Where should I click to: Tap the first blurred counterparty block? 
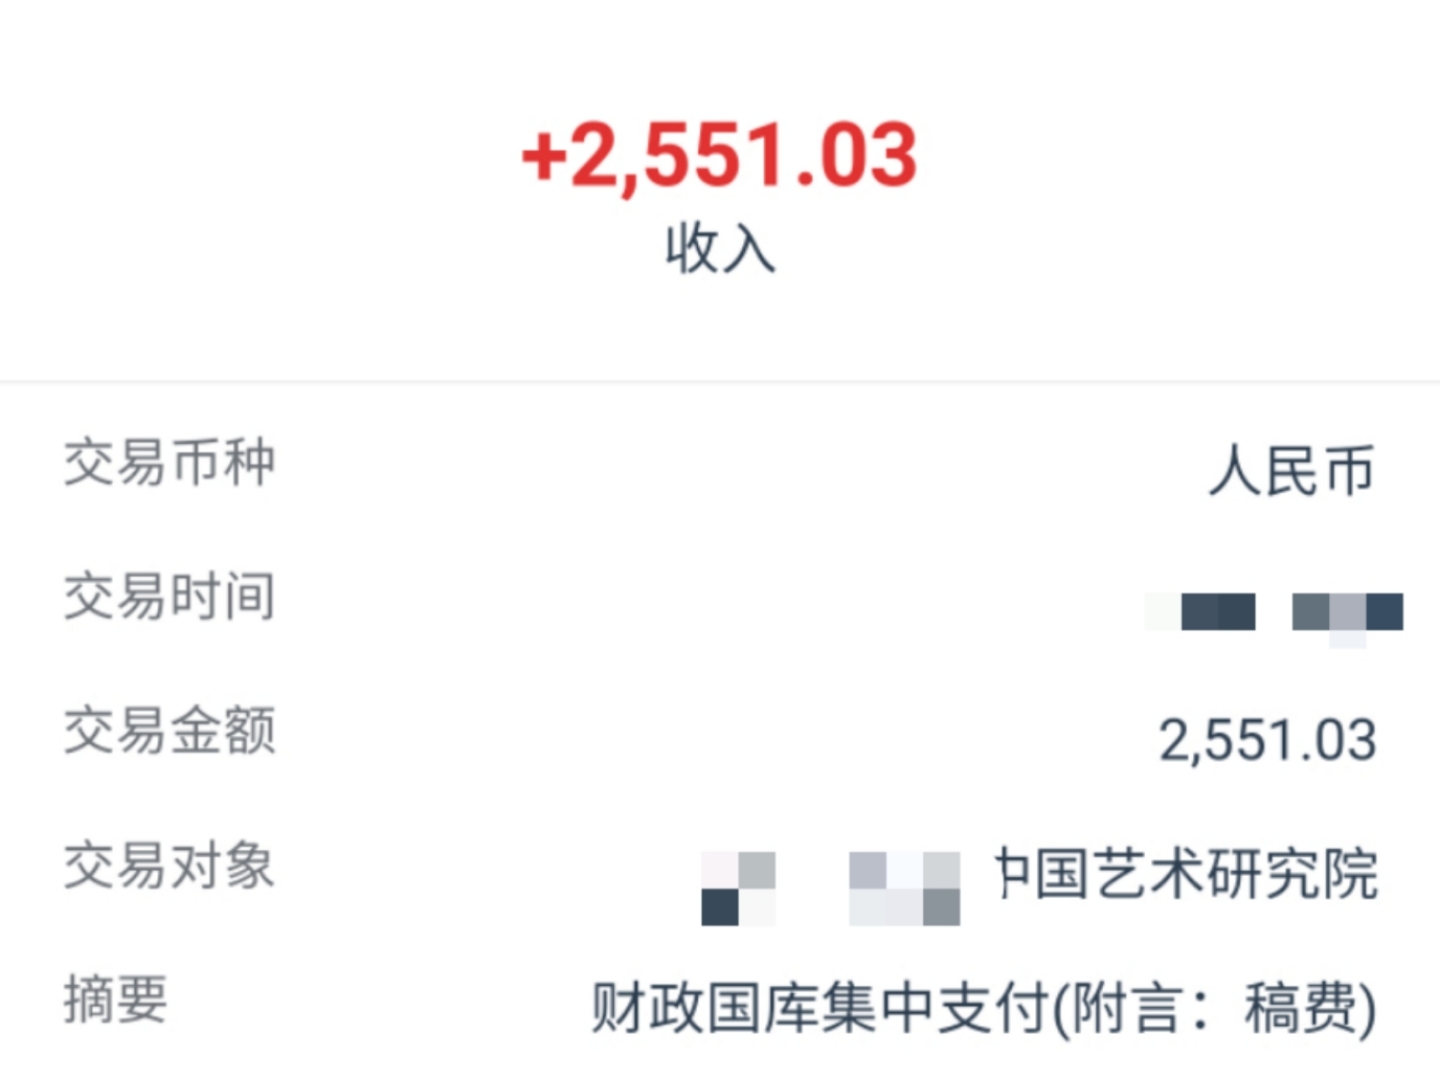738,888
